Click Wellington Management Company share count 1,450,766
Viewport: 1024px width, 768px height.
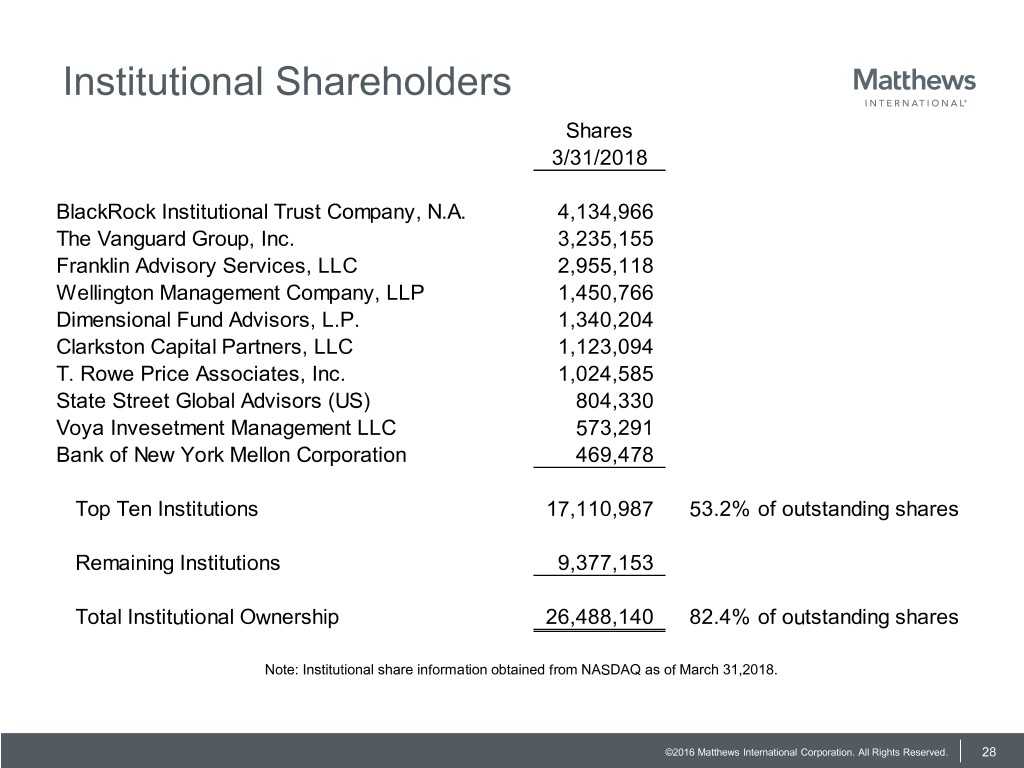coord(605,293)
